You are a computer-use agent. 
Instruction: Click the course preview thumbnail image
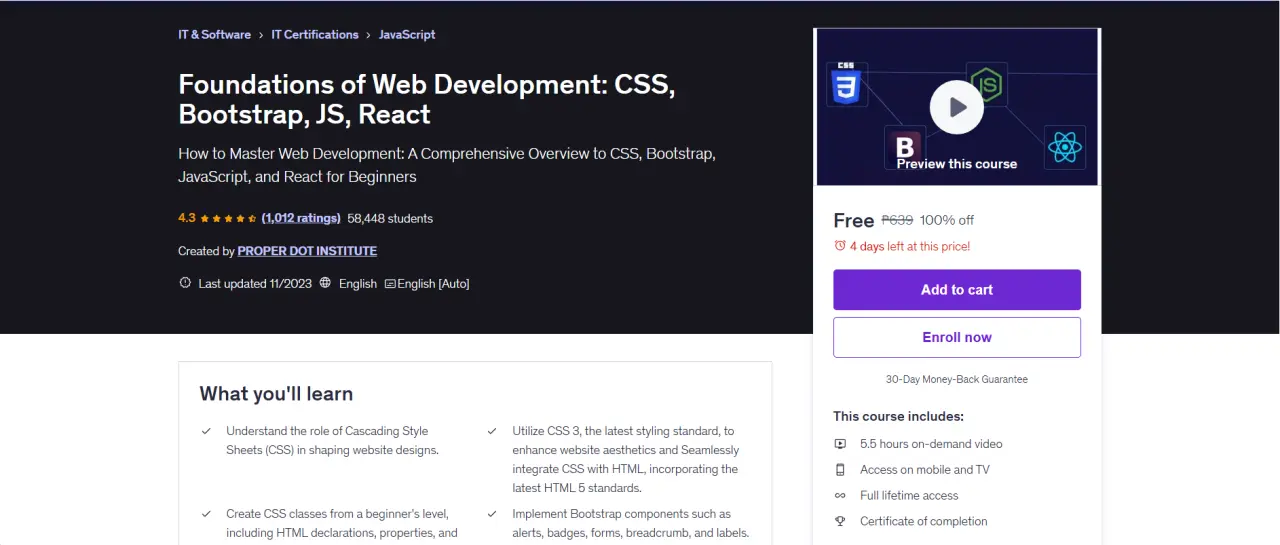point(957,107)
